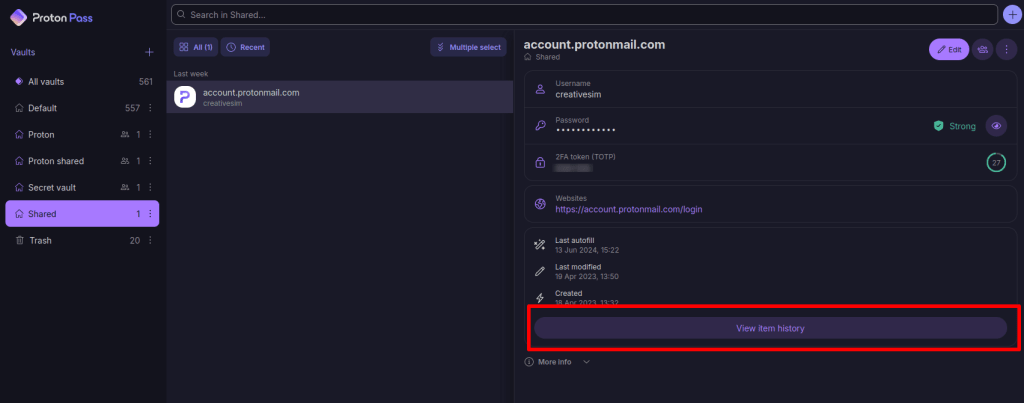Click the Proton vault shared-members icon
The image size is (1024, 403).
tap(125, 135)
